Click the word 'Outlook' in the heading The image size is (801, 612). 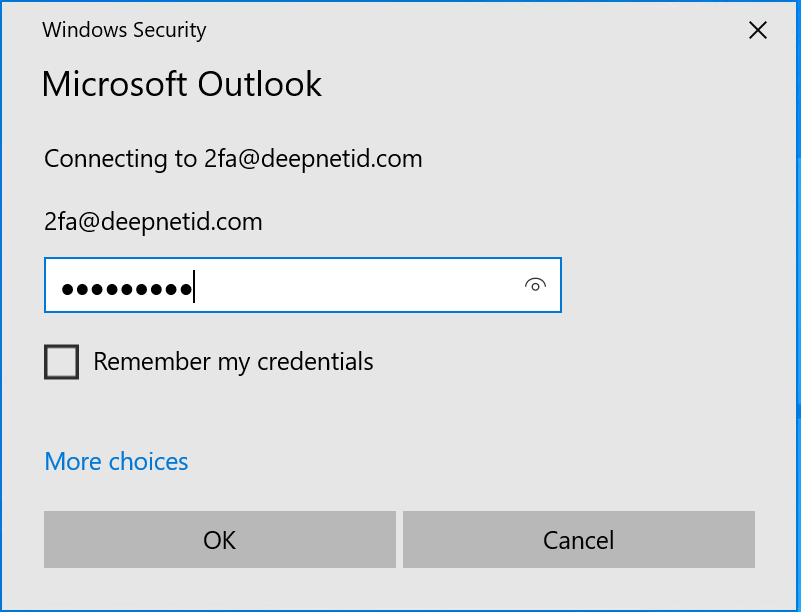pos(260,84)
